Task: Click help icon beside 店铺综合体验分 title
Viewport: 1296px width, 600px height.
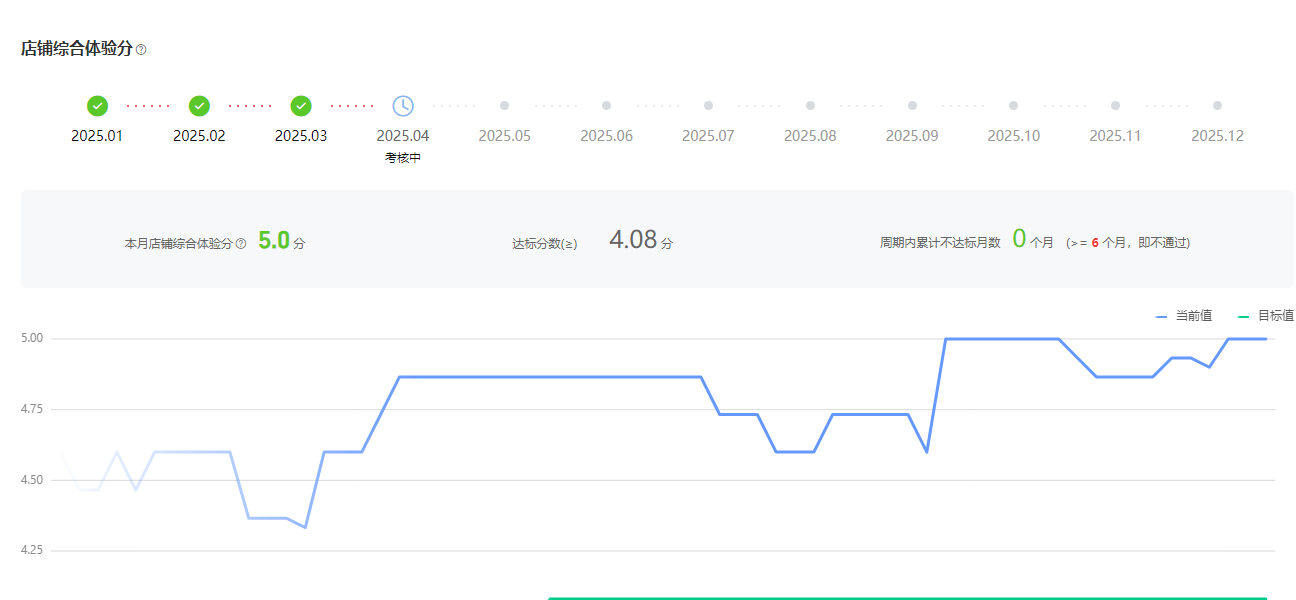Action: (x=141, y=50)
